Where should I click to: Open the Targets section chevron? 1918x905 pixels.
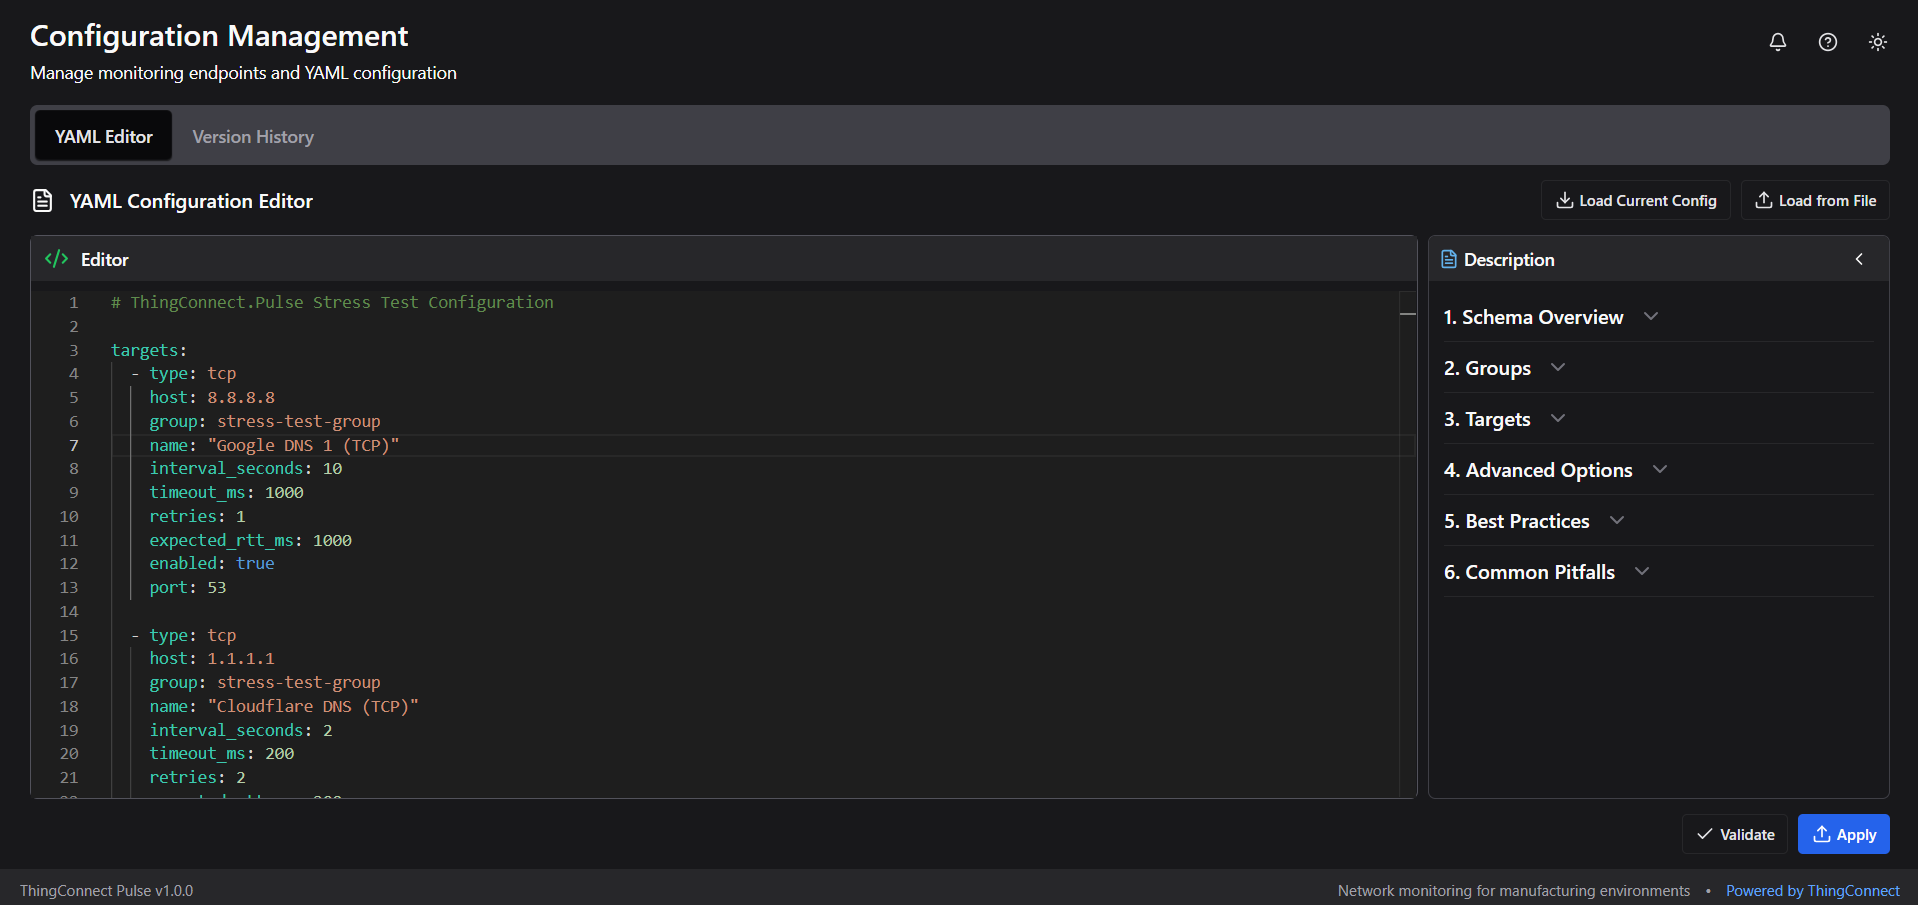coord(1557,419)
